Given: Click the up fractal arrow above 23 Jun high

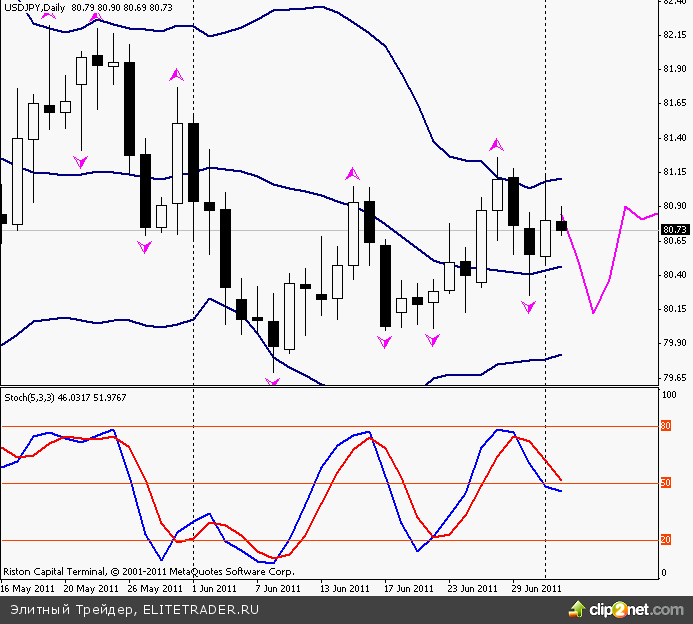Looking at the screenshot, I should coord(495,144).
